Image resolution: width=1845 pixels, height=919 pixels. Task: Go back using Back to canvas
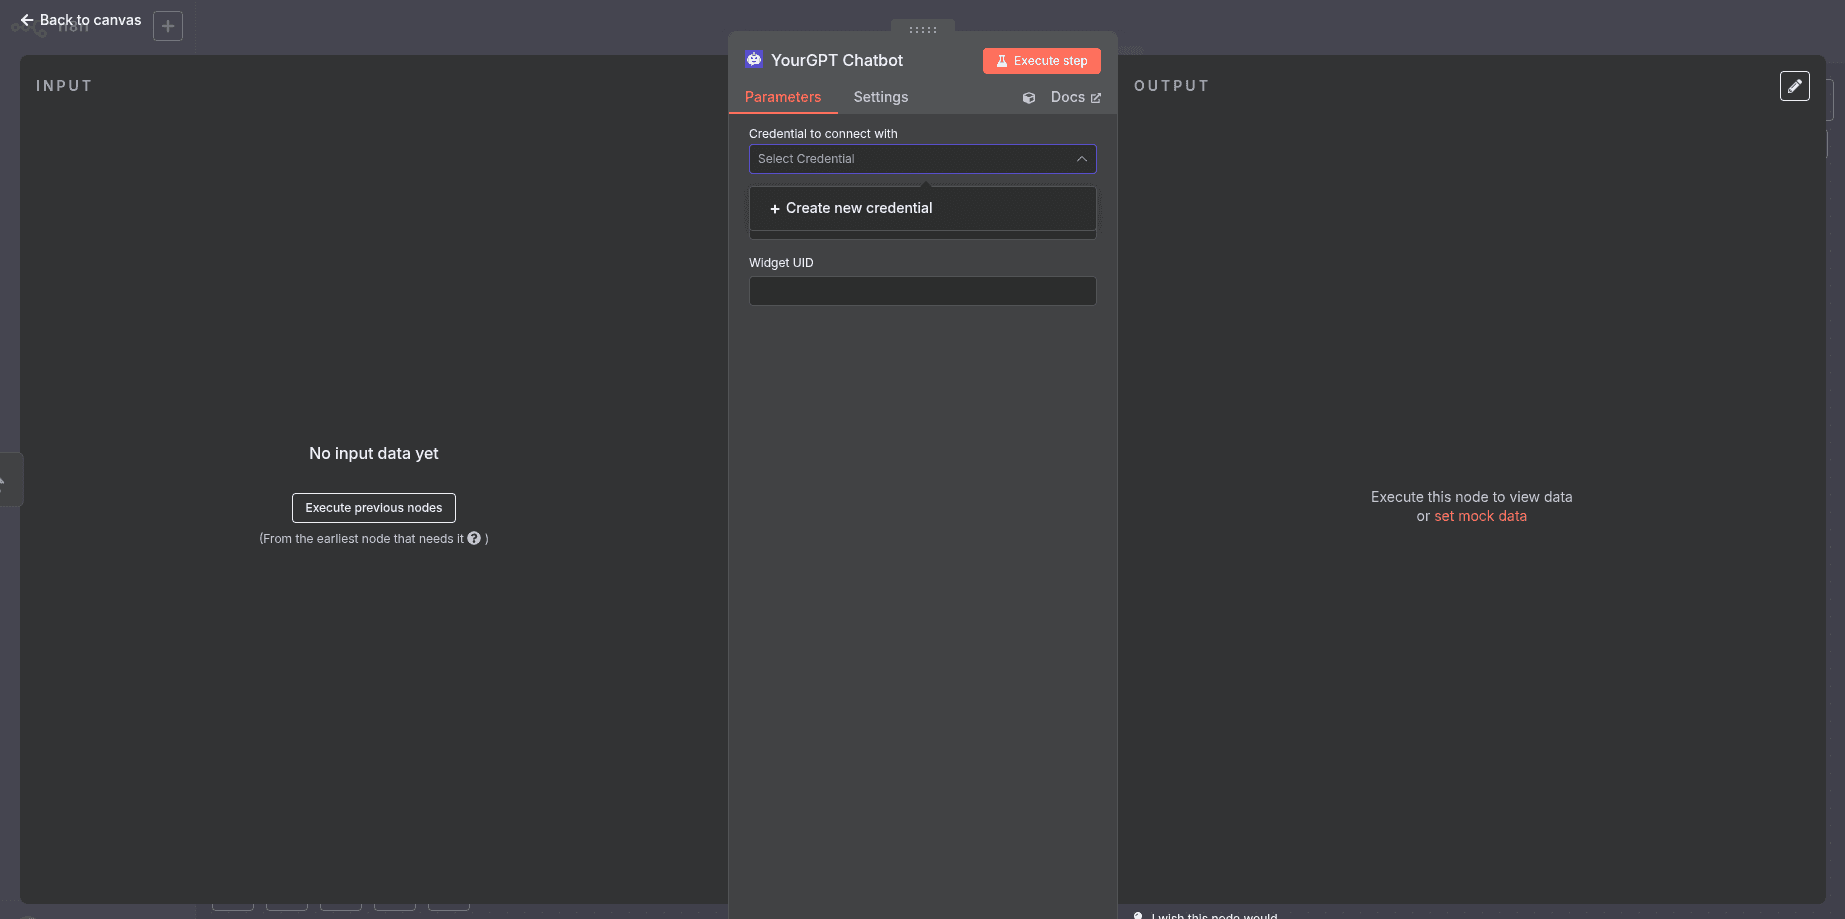click(x=81, y=20)
